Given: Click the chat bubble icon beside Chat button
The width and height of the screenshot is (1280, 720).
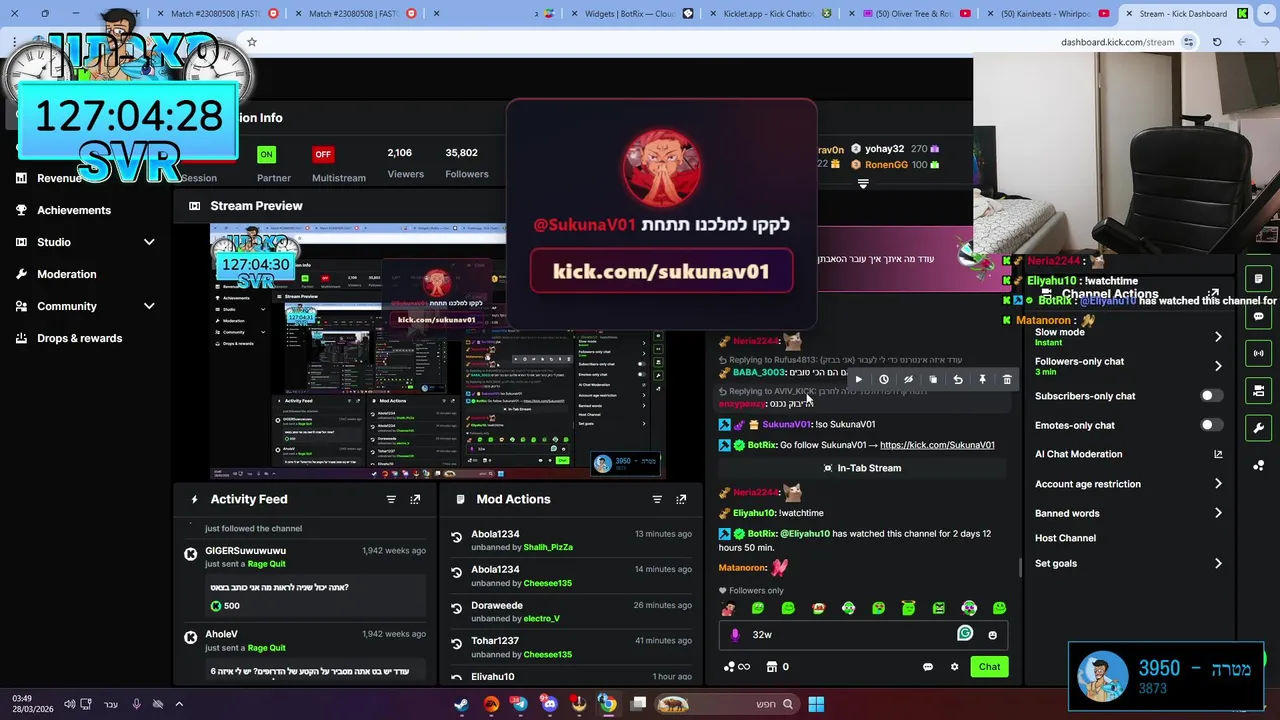Looking at the screenshot, I should coord(927,667).
